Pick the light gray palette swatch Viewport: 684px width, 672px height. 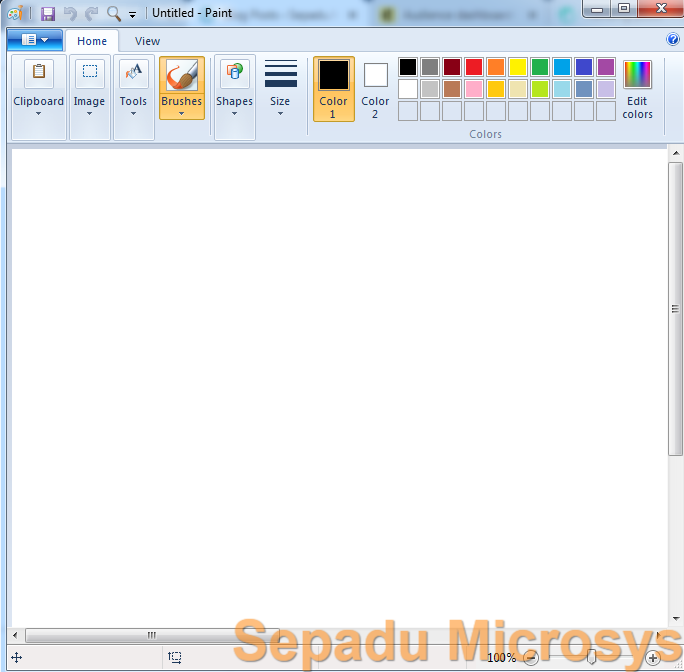430,89
